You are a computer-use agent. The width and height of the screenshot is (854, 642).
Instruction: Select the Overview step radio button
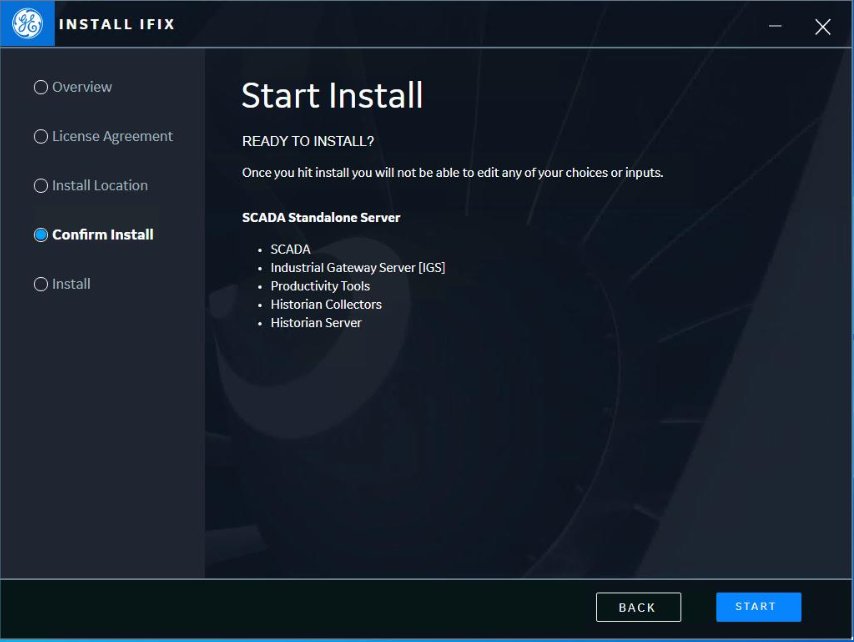[41, 87]
